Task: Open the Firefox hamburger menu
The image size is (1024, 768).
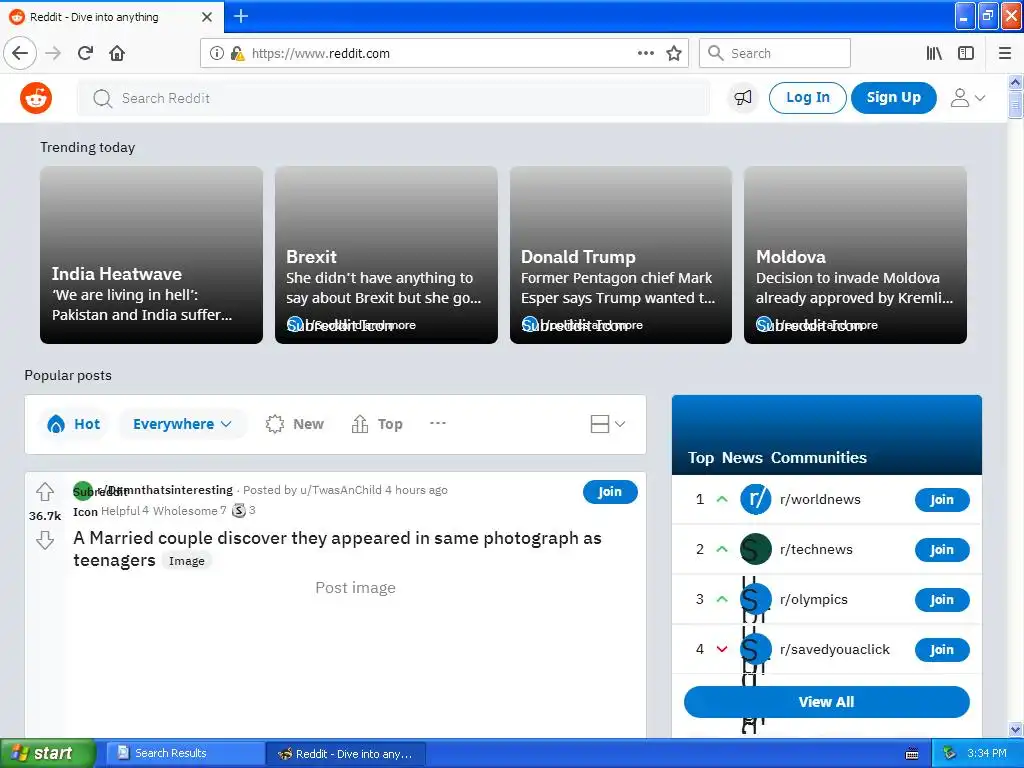Action: click(x=1005, y=54)
